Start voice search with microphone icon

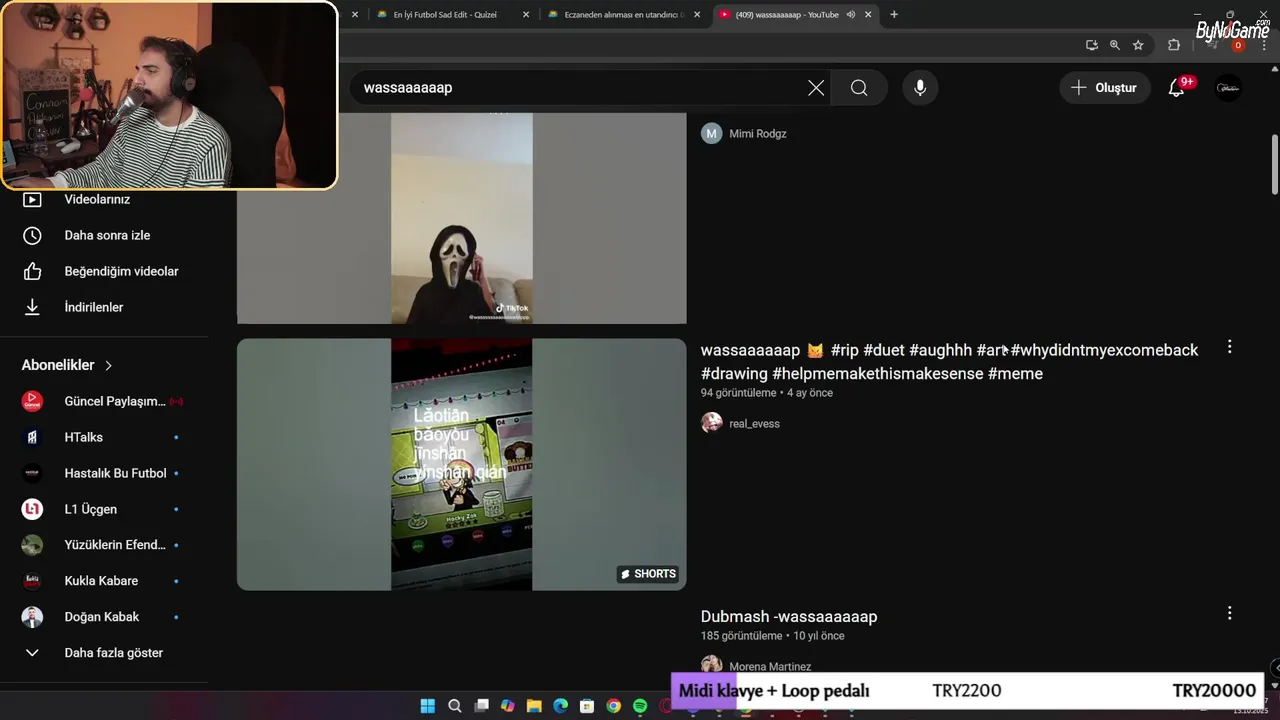[x=920, y=88]
